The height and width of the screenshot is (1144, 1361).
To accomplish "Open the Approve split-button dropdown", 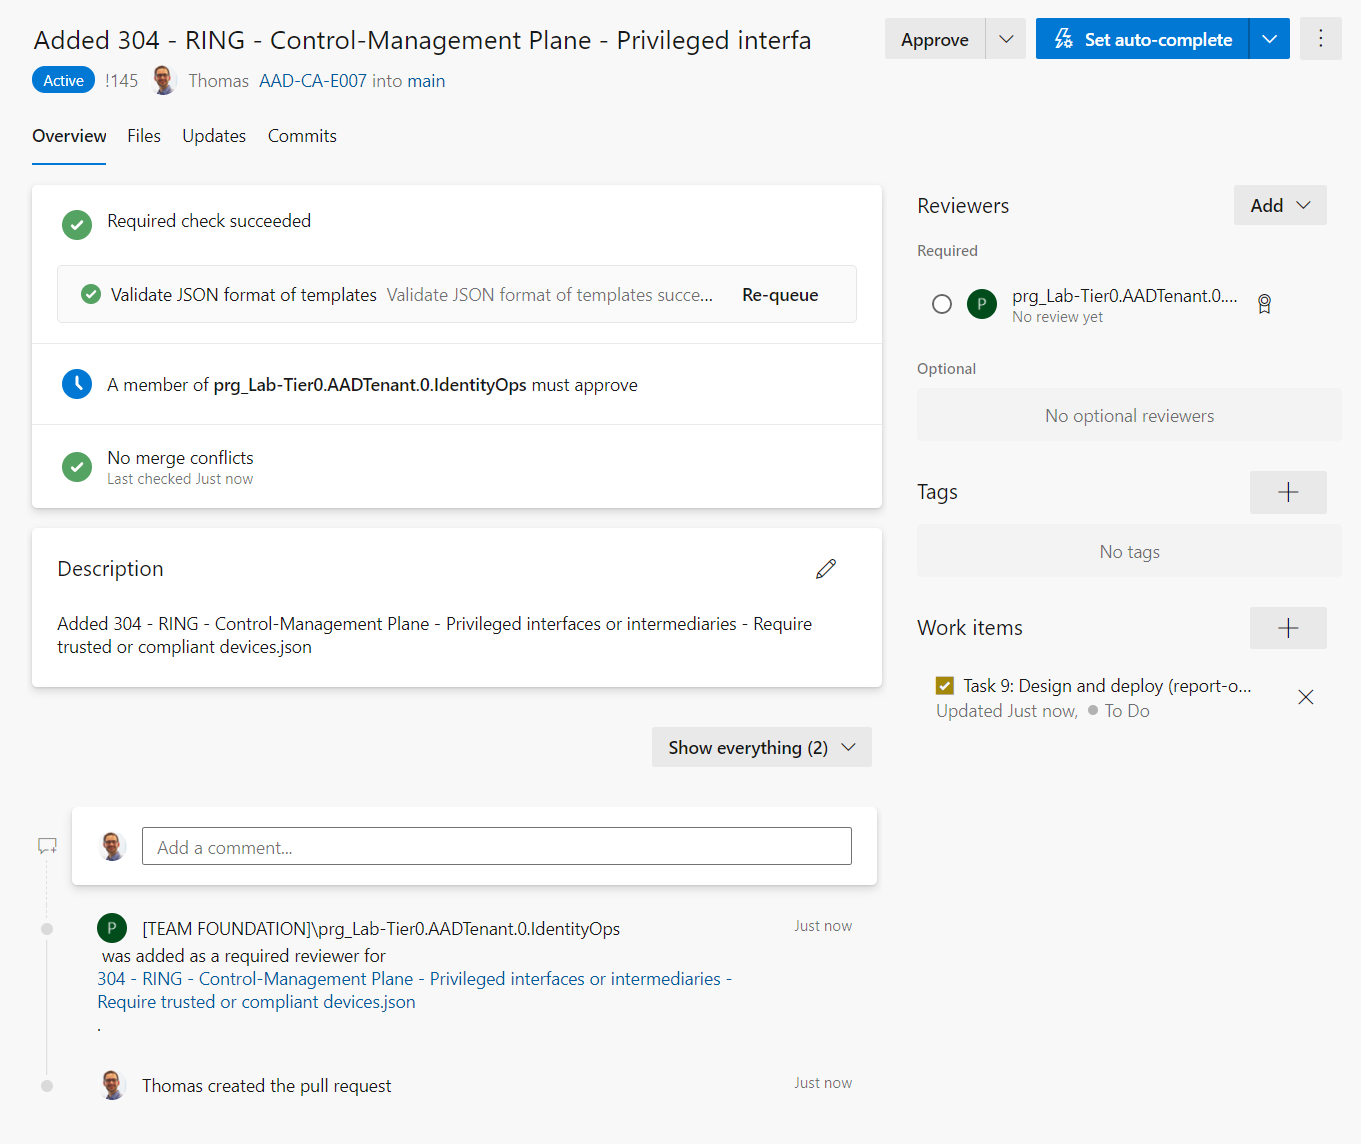I will click(1005, 38).
